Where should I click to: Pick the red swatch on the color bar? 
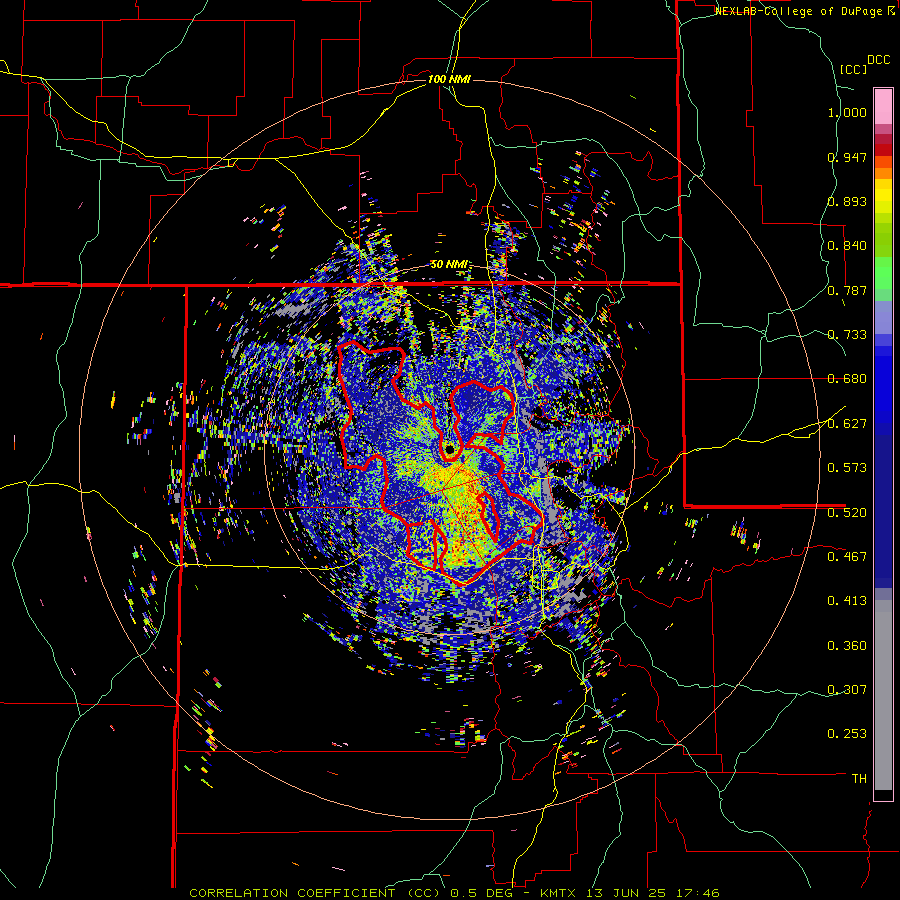[883, 150]
